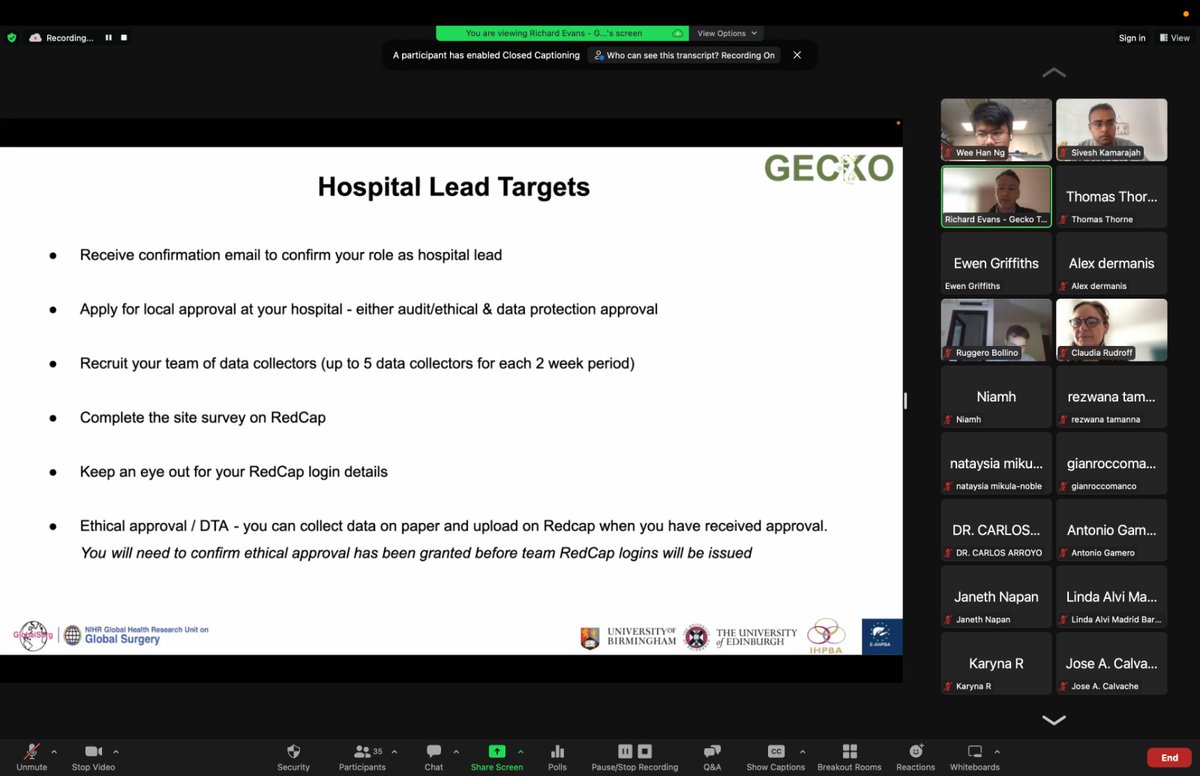Dismiss the Closed Captioning notification
Screen dimensions: 1200x776
point(797,55)
